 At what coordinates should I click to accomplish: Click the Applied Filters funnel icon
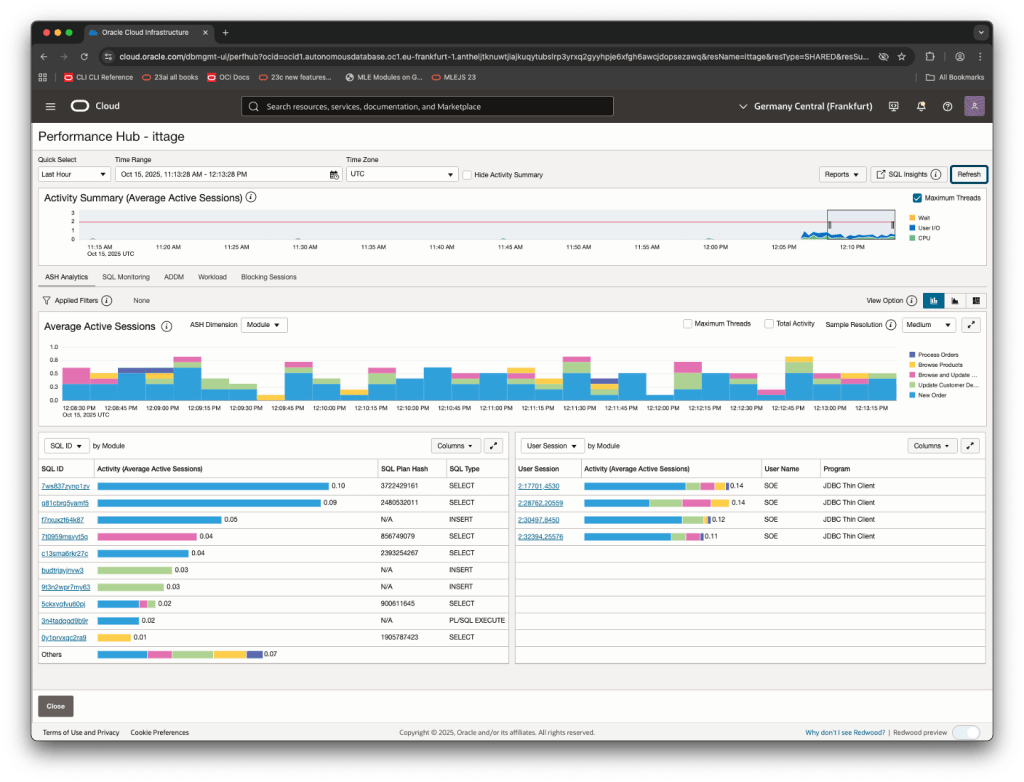point(46,300)
